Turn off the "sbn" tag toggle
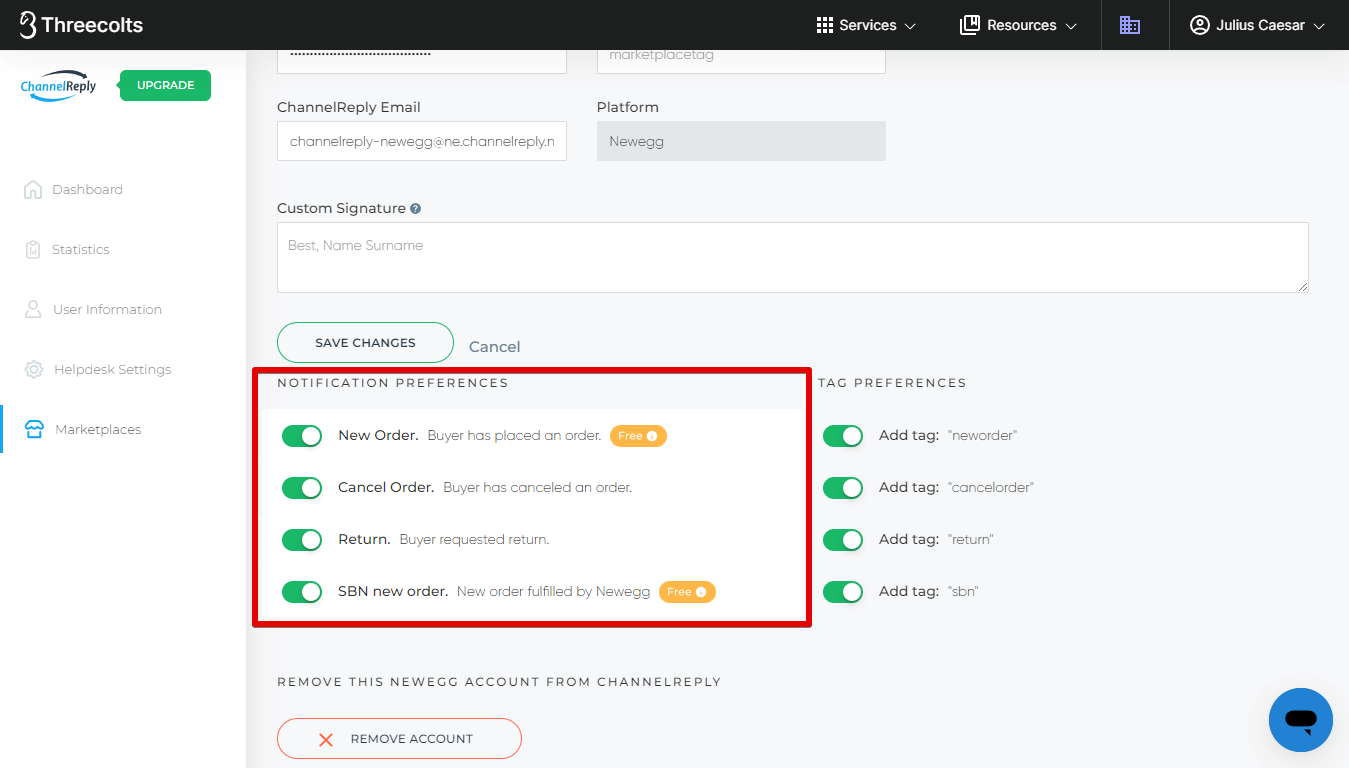The width and height of the screenshot is (1349, 768). (843, 592)
